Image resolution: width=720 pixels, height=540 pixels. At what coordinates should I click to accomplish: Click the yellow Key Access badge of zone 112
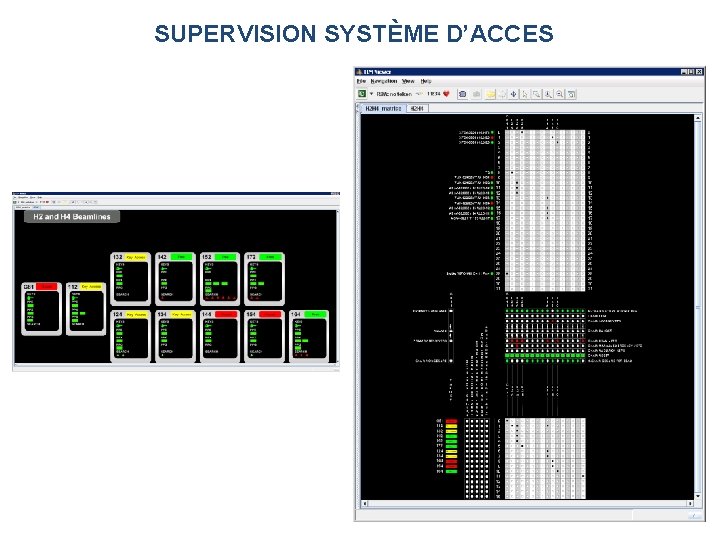click(91, 287)
